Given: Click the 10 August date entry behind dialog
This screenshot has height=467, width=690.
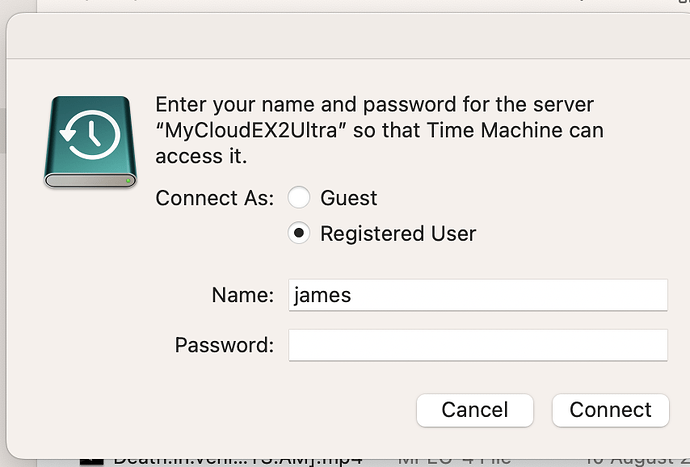Looking at the screenshot, I should pos(636,461).
